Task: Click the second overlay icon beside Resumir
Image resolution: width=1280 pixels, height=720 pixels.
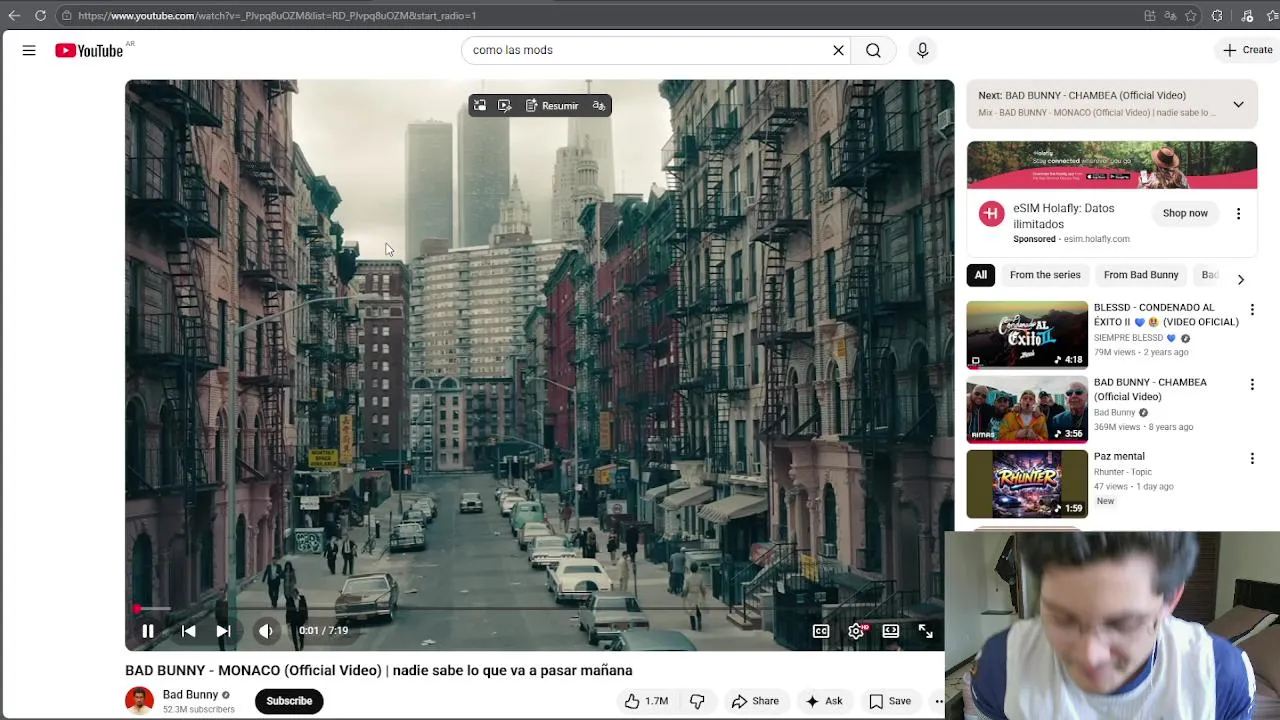Action: tap(505, 106)
